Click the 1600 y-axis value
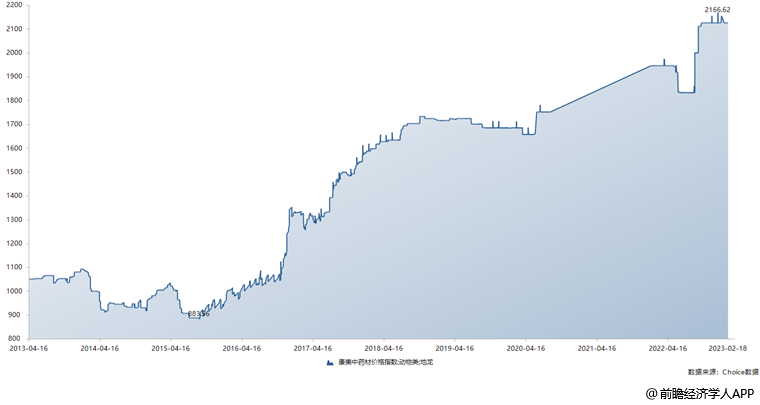Screen dimensions: 760x405 click(15, 148)
